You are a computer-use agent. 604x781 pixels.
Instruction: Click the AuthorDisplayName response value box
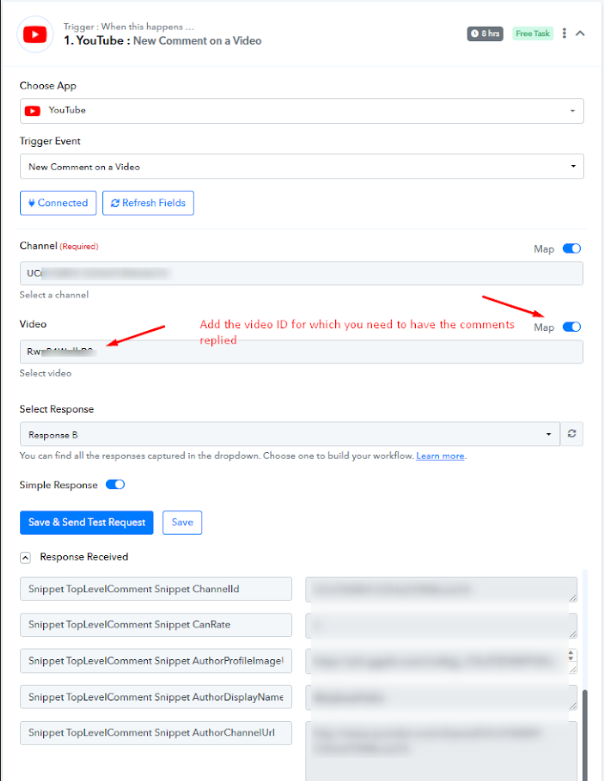441,697
